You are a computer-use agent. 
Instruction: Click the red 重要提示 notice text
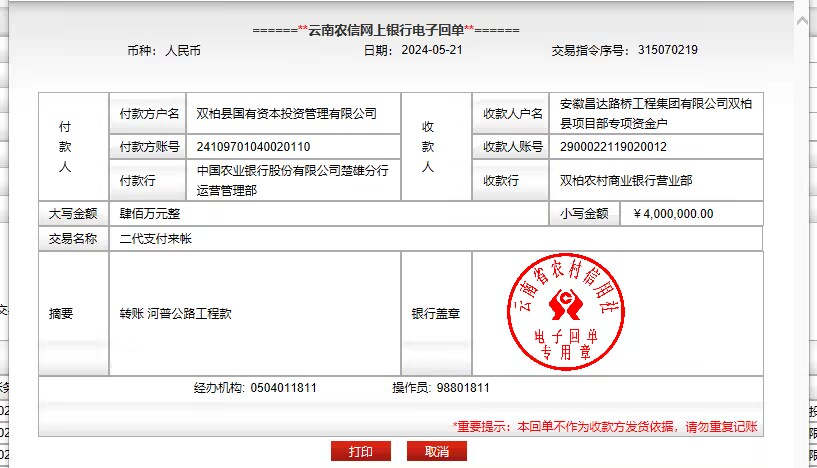tap(605, 426)
